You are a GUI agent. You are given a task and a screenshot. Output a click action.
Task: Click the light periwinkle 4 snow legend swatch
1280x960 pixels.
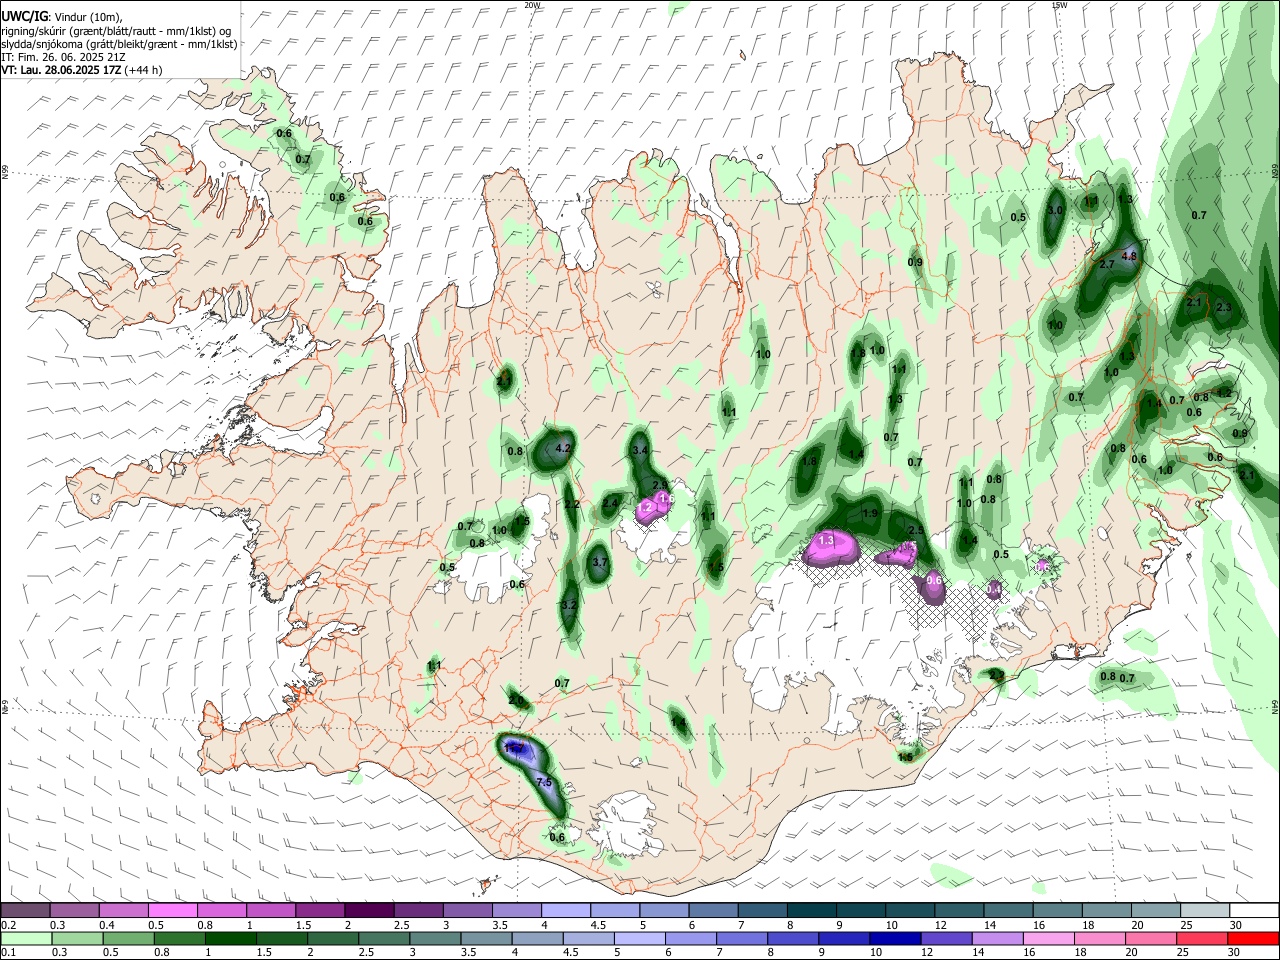click(565, 911)
